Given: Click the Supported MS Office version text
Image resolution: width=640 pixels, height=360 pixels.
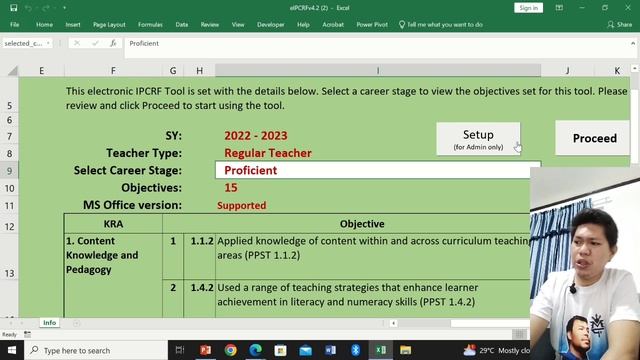Looking at the screenshot, I should click(242, 205).
